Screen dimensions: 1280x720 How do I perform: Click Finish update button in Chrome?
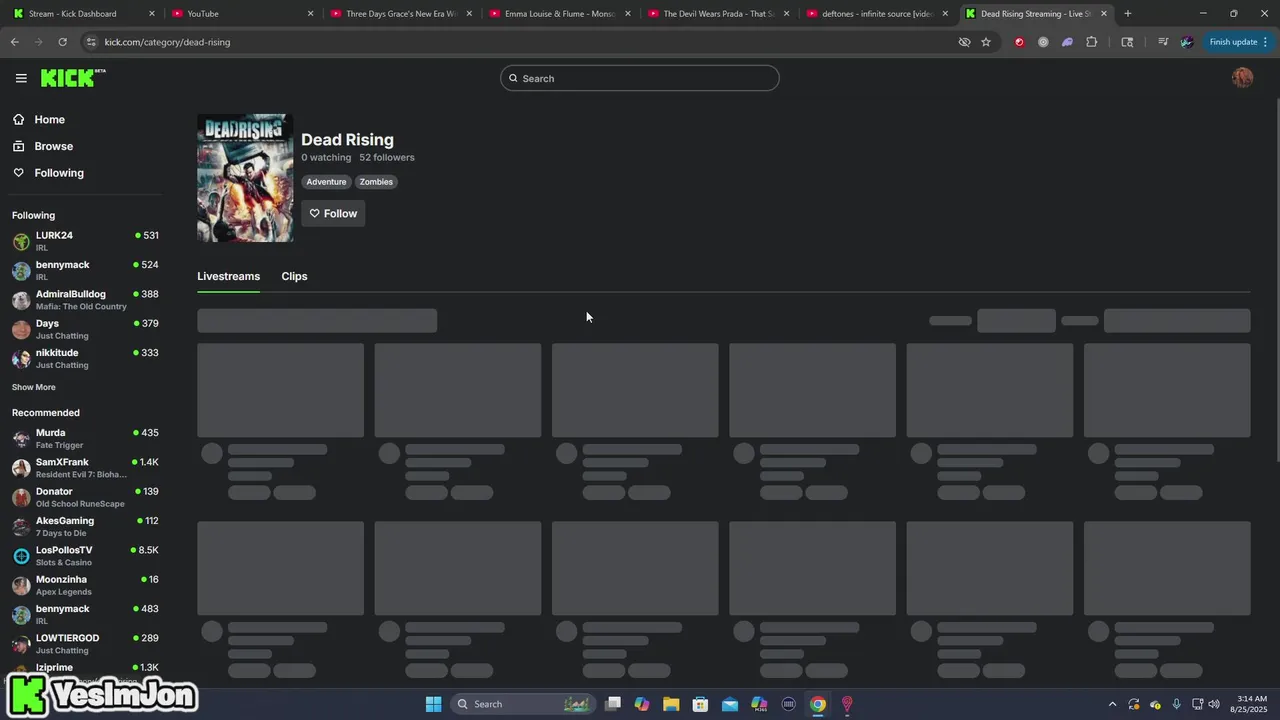(x=1233, y=42)
